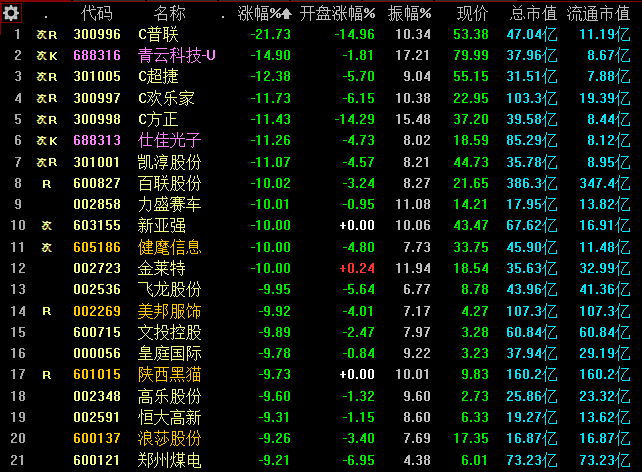Viewport: 642px width, 472px height.
Task: Select stock code 688316
Action: (97, 55)
